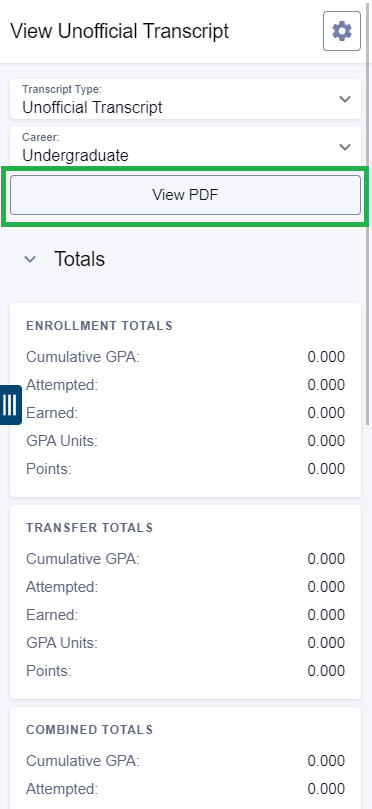
Task: Click the Transfer Totals Cumulative GPA value
Action: (x=326, y=559)
